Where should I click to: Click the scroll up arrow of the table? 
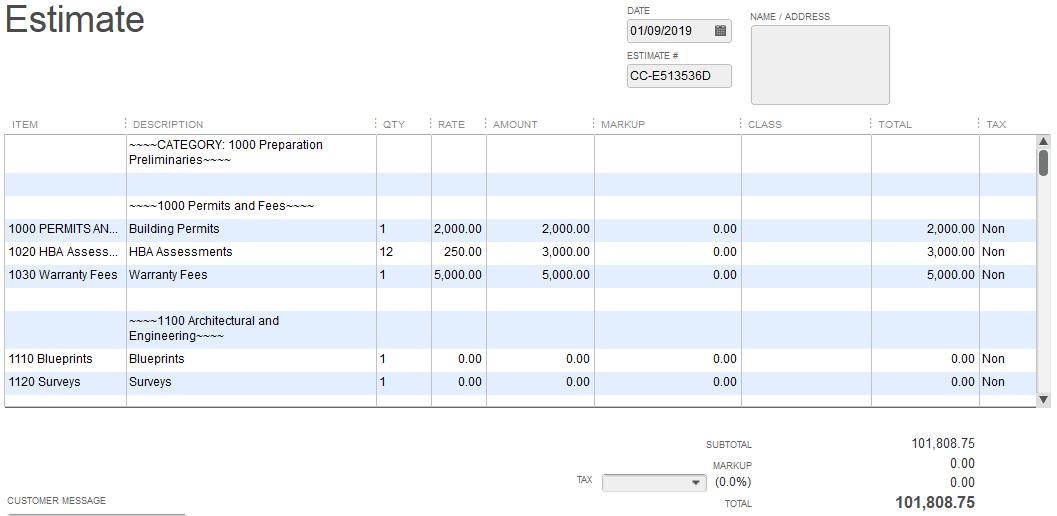click(x=1044, y=141)
